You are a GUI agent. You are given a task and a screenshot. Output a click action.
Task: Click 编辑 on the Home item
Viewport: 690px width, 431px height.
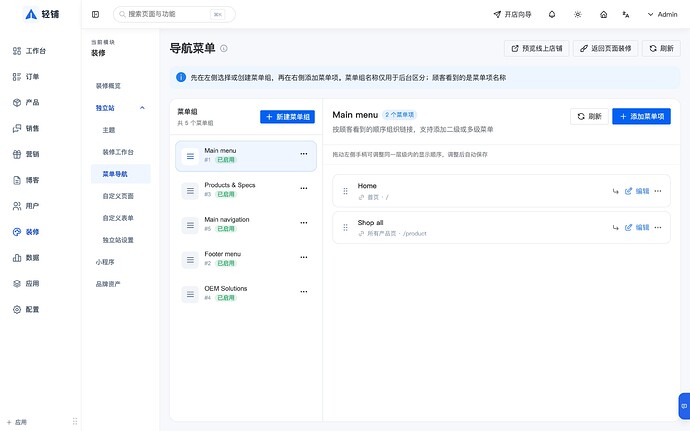point(637,191)
